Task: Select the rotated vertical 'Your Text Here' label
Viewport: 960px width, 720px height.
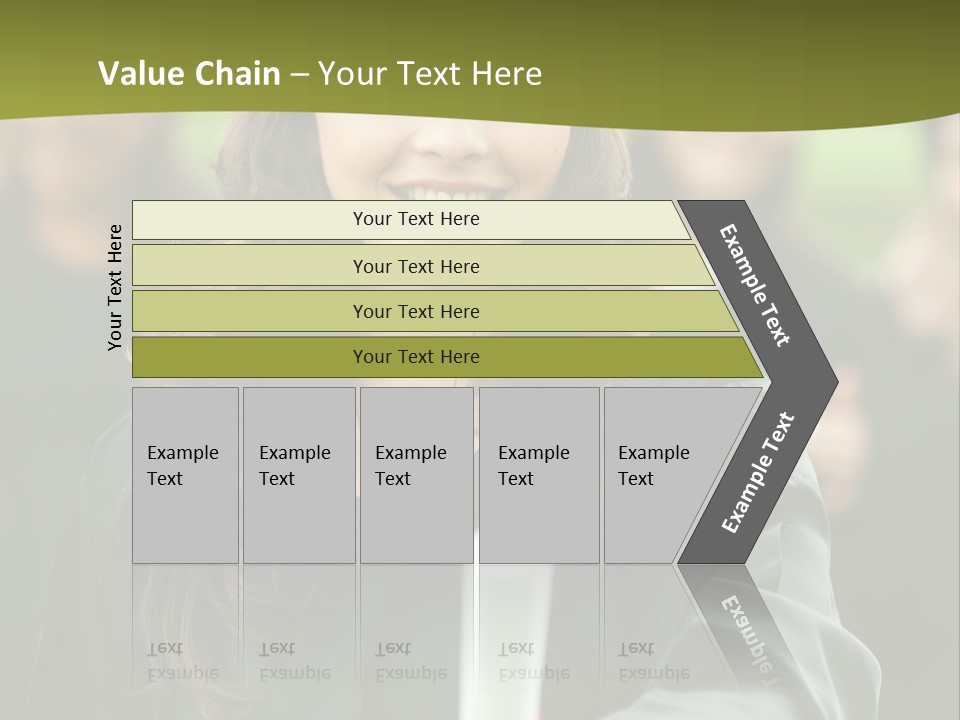Action: coord(115,288)
